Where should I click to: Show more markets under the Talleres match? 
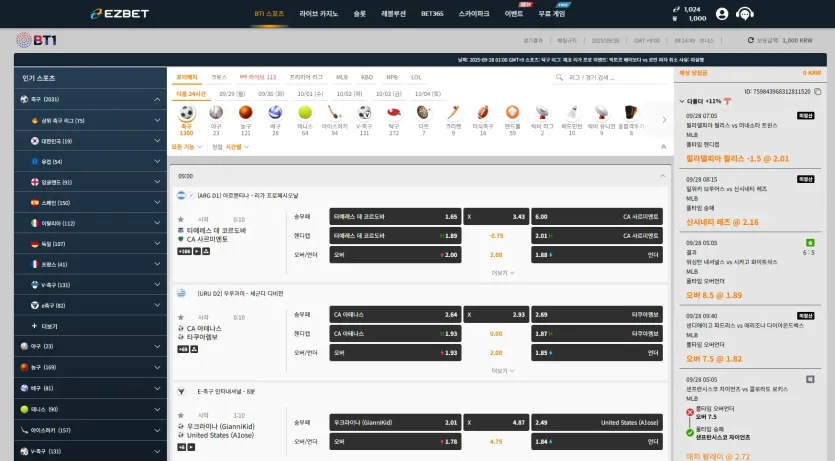pyautogui.click(x=503, y=273)
